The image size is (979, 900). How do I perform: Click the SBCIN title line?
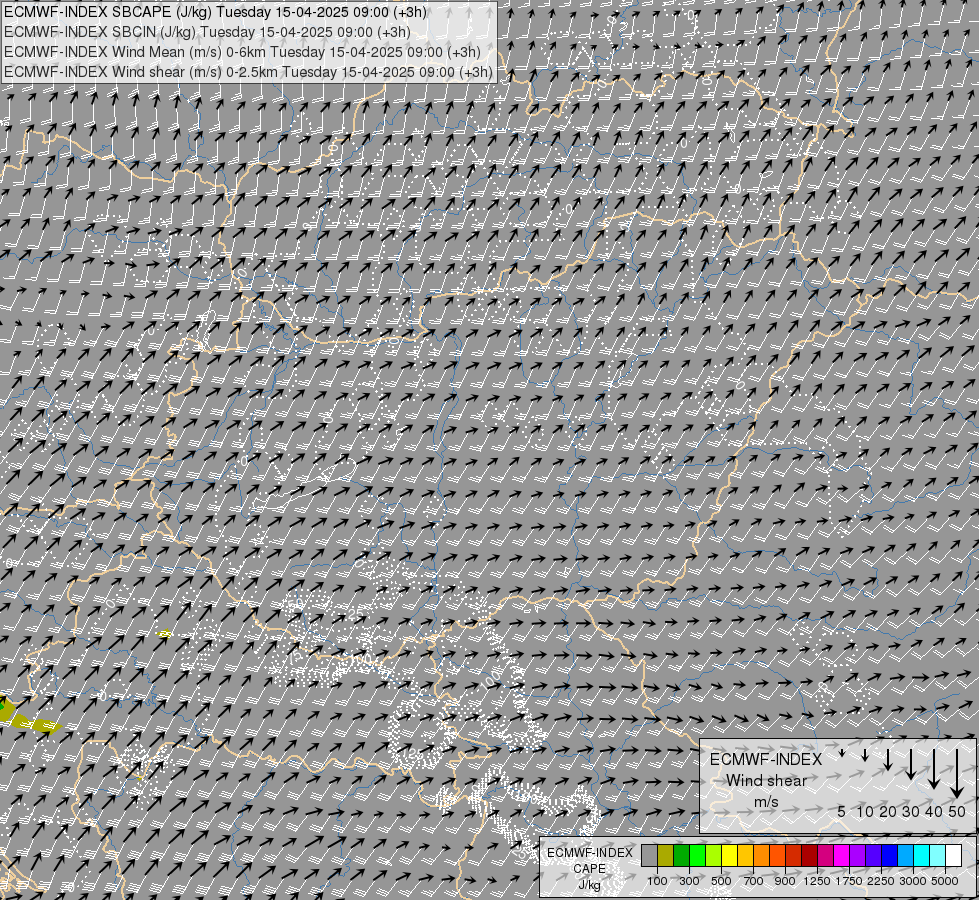click(207, 32)
